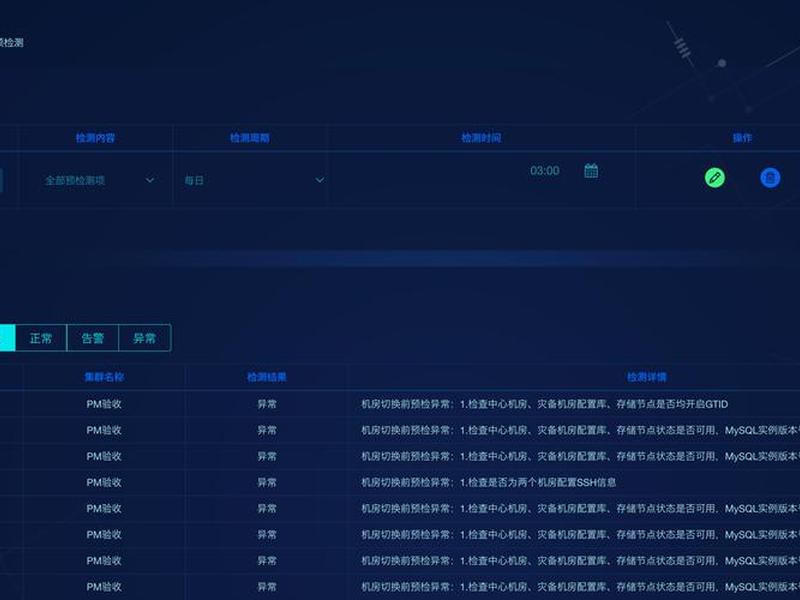Viewport: 800px width, 600px height.
Task: Select the detail text mentioning GTID
Action: click(544, 404)
